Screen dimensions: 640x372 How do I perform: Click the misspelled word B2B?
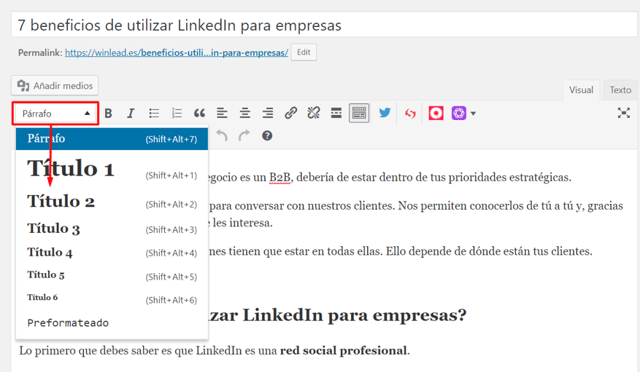coord(280,177)
